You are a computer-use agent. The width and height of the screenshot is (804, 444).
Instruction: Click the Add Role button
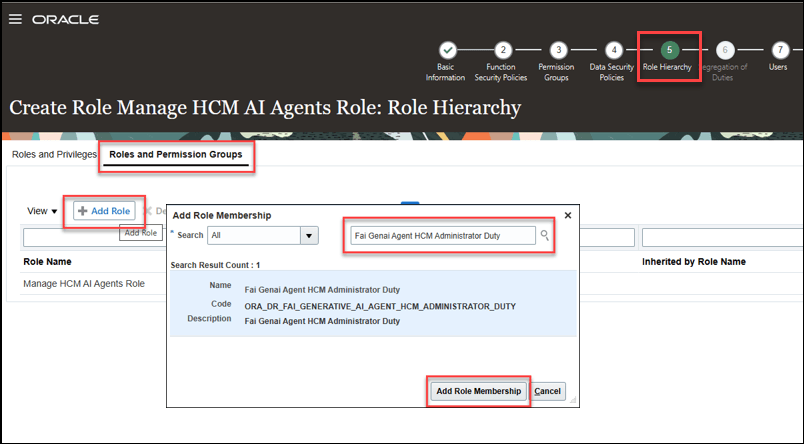[x=105, y=211]
